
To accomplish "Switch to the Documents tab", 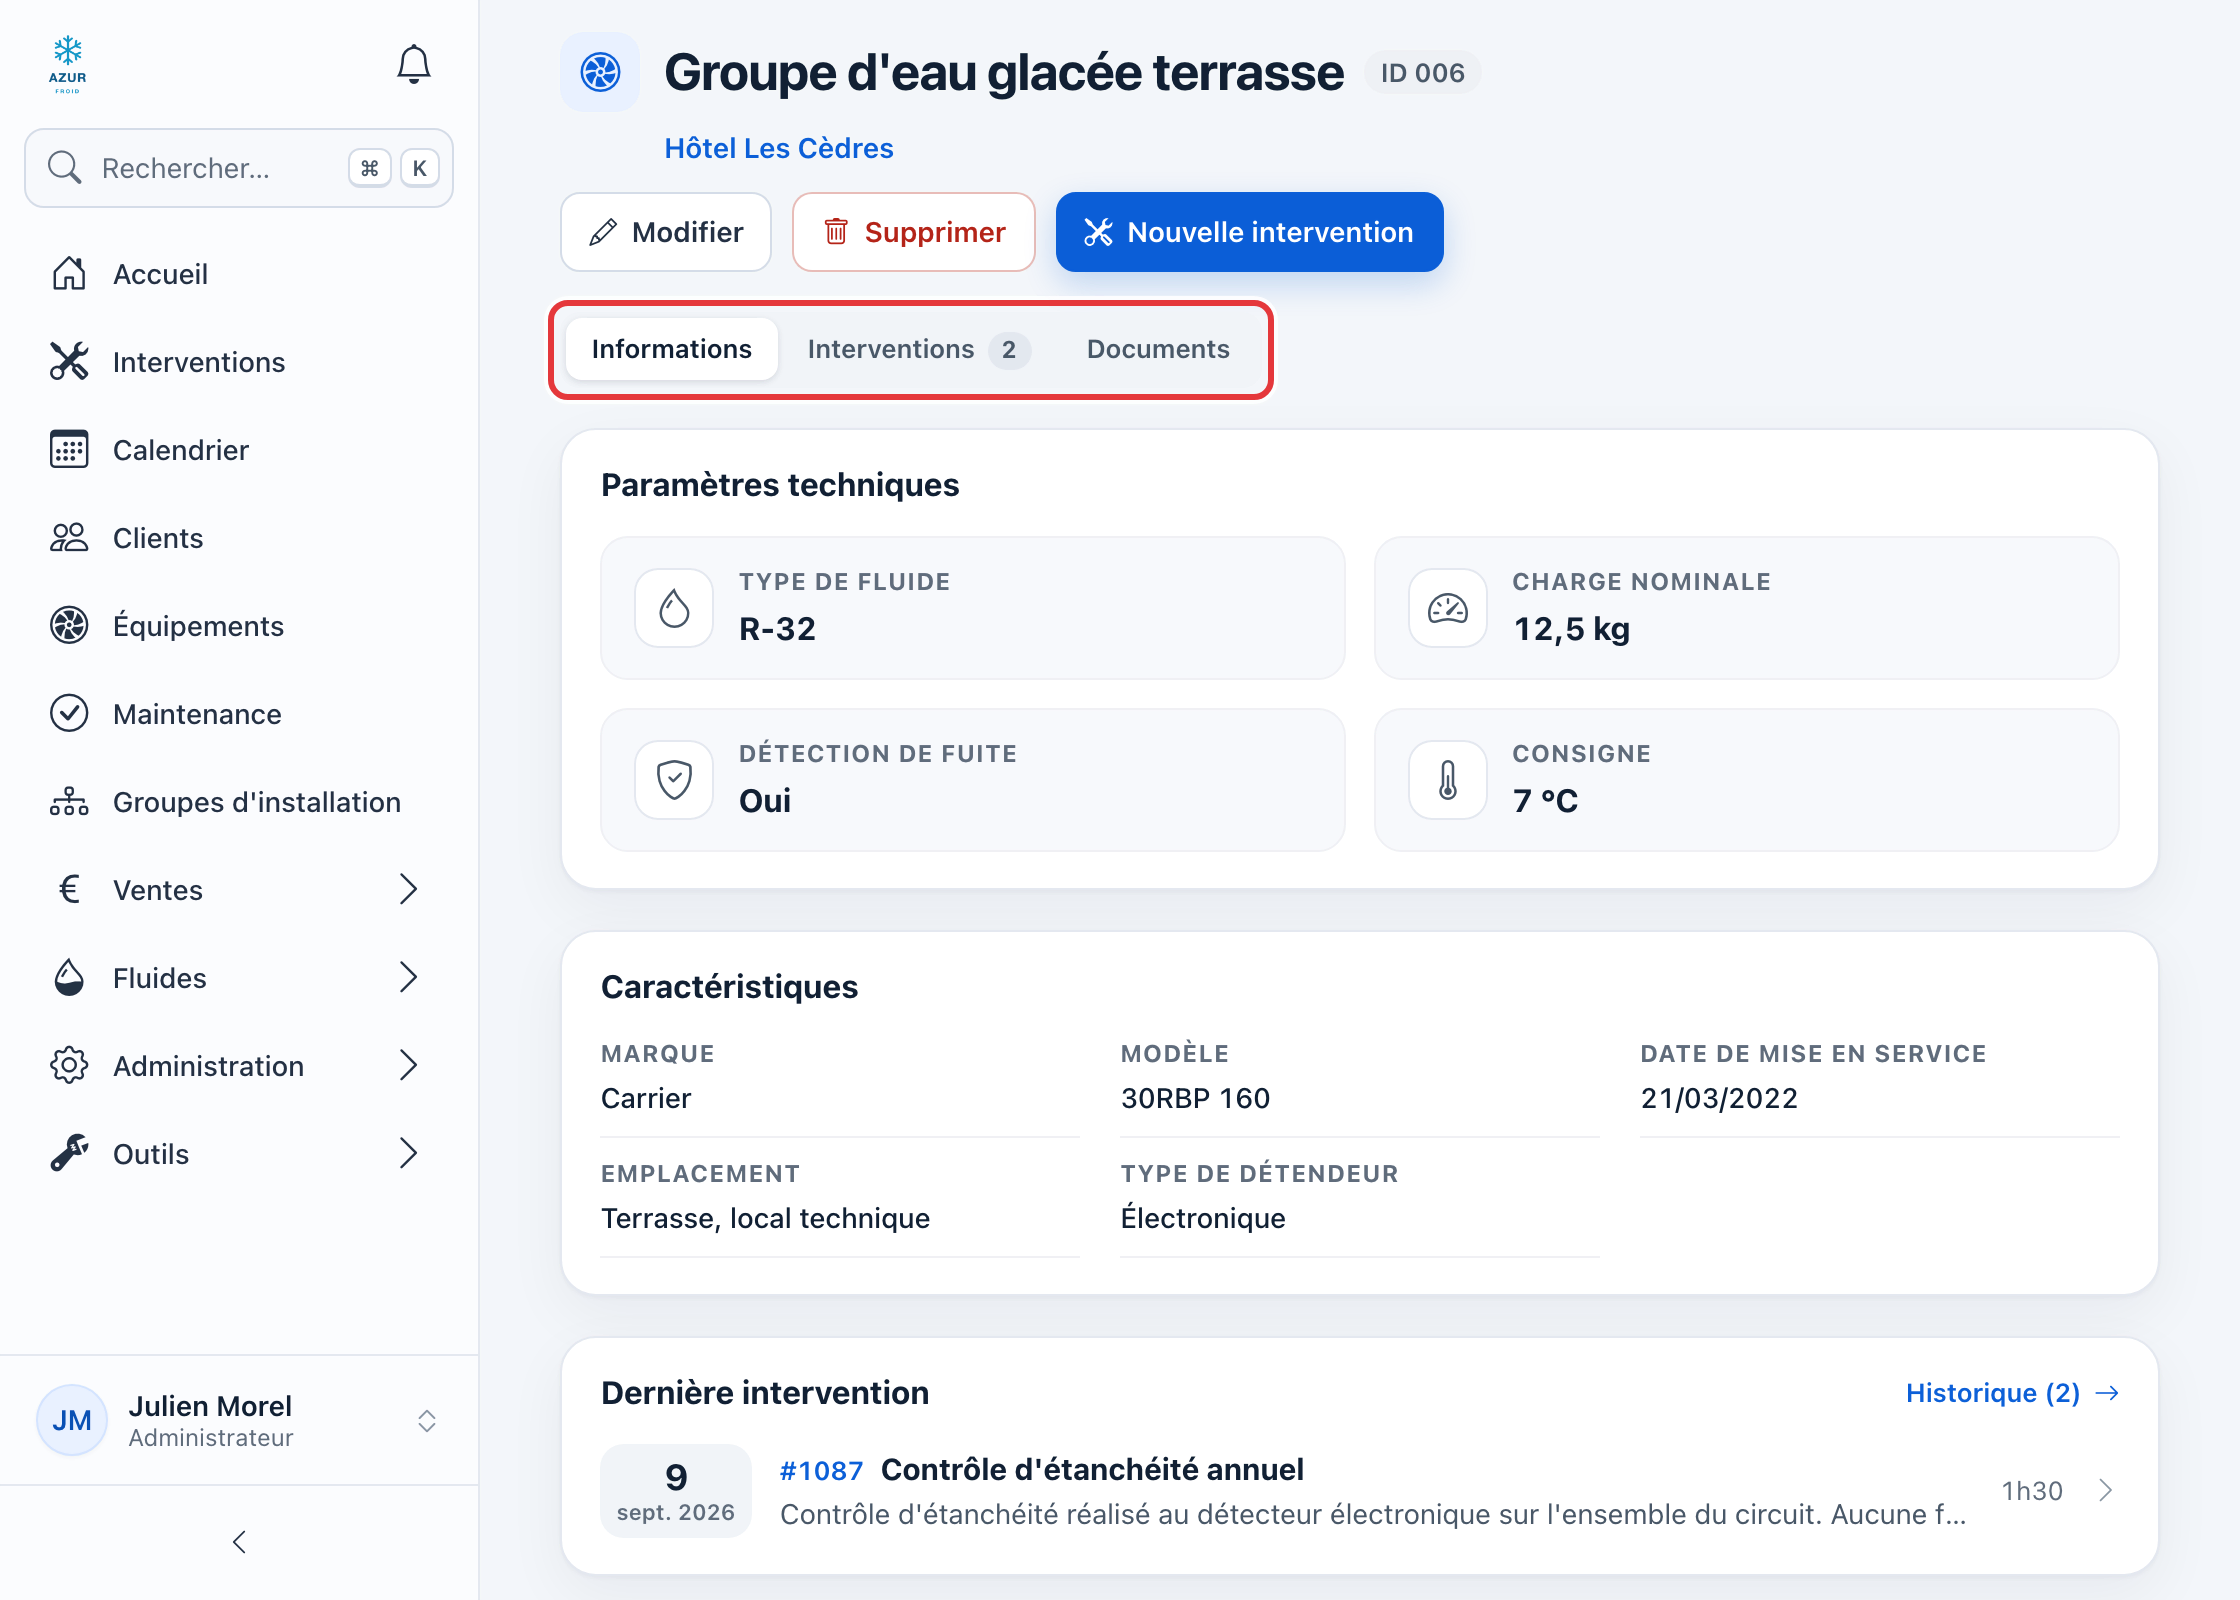I will coord(1158,349).
